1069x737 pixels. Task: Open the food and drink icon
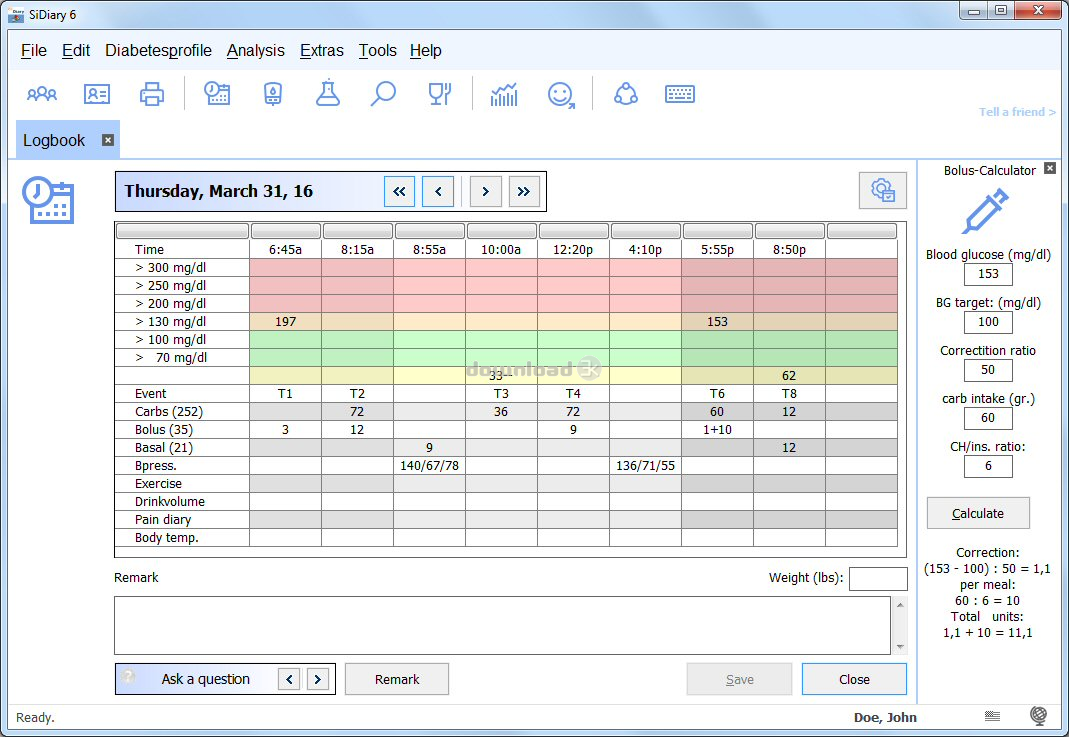pos(439,95)
